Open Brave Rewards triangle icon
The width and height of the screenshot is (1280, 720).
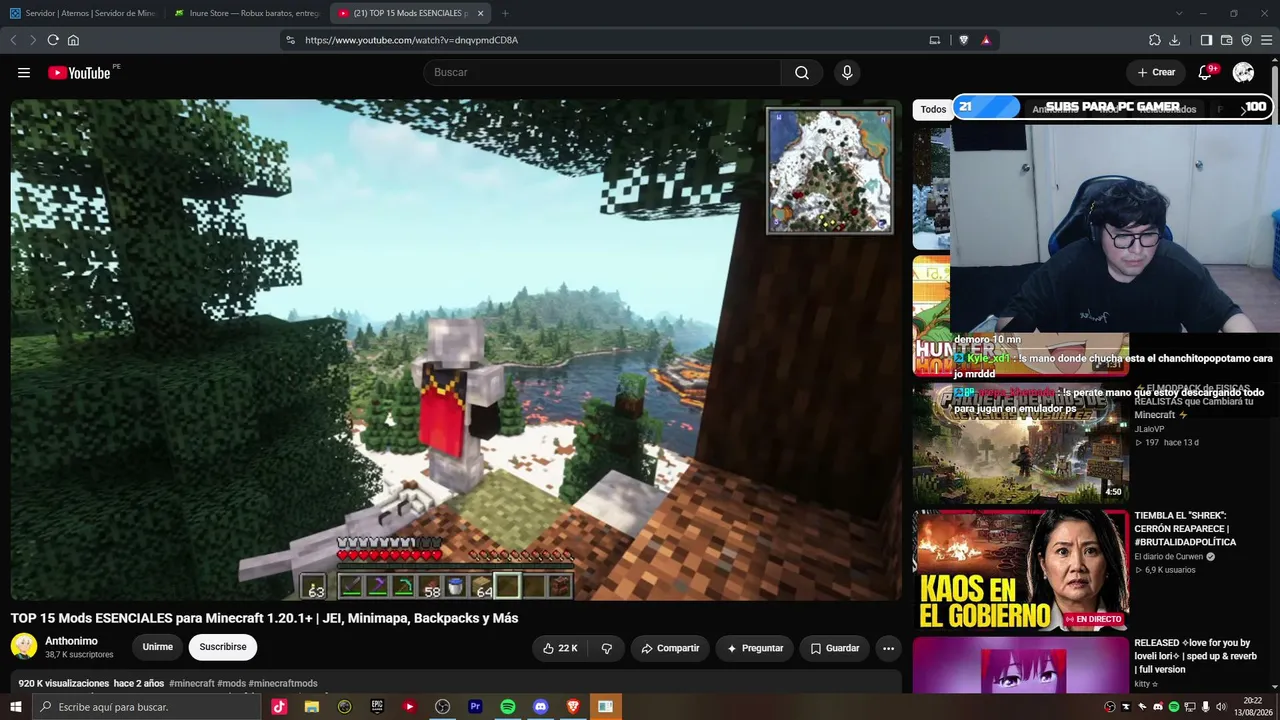(x=986, y=40)
